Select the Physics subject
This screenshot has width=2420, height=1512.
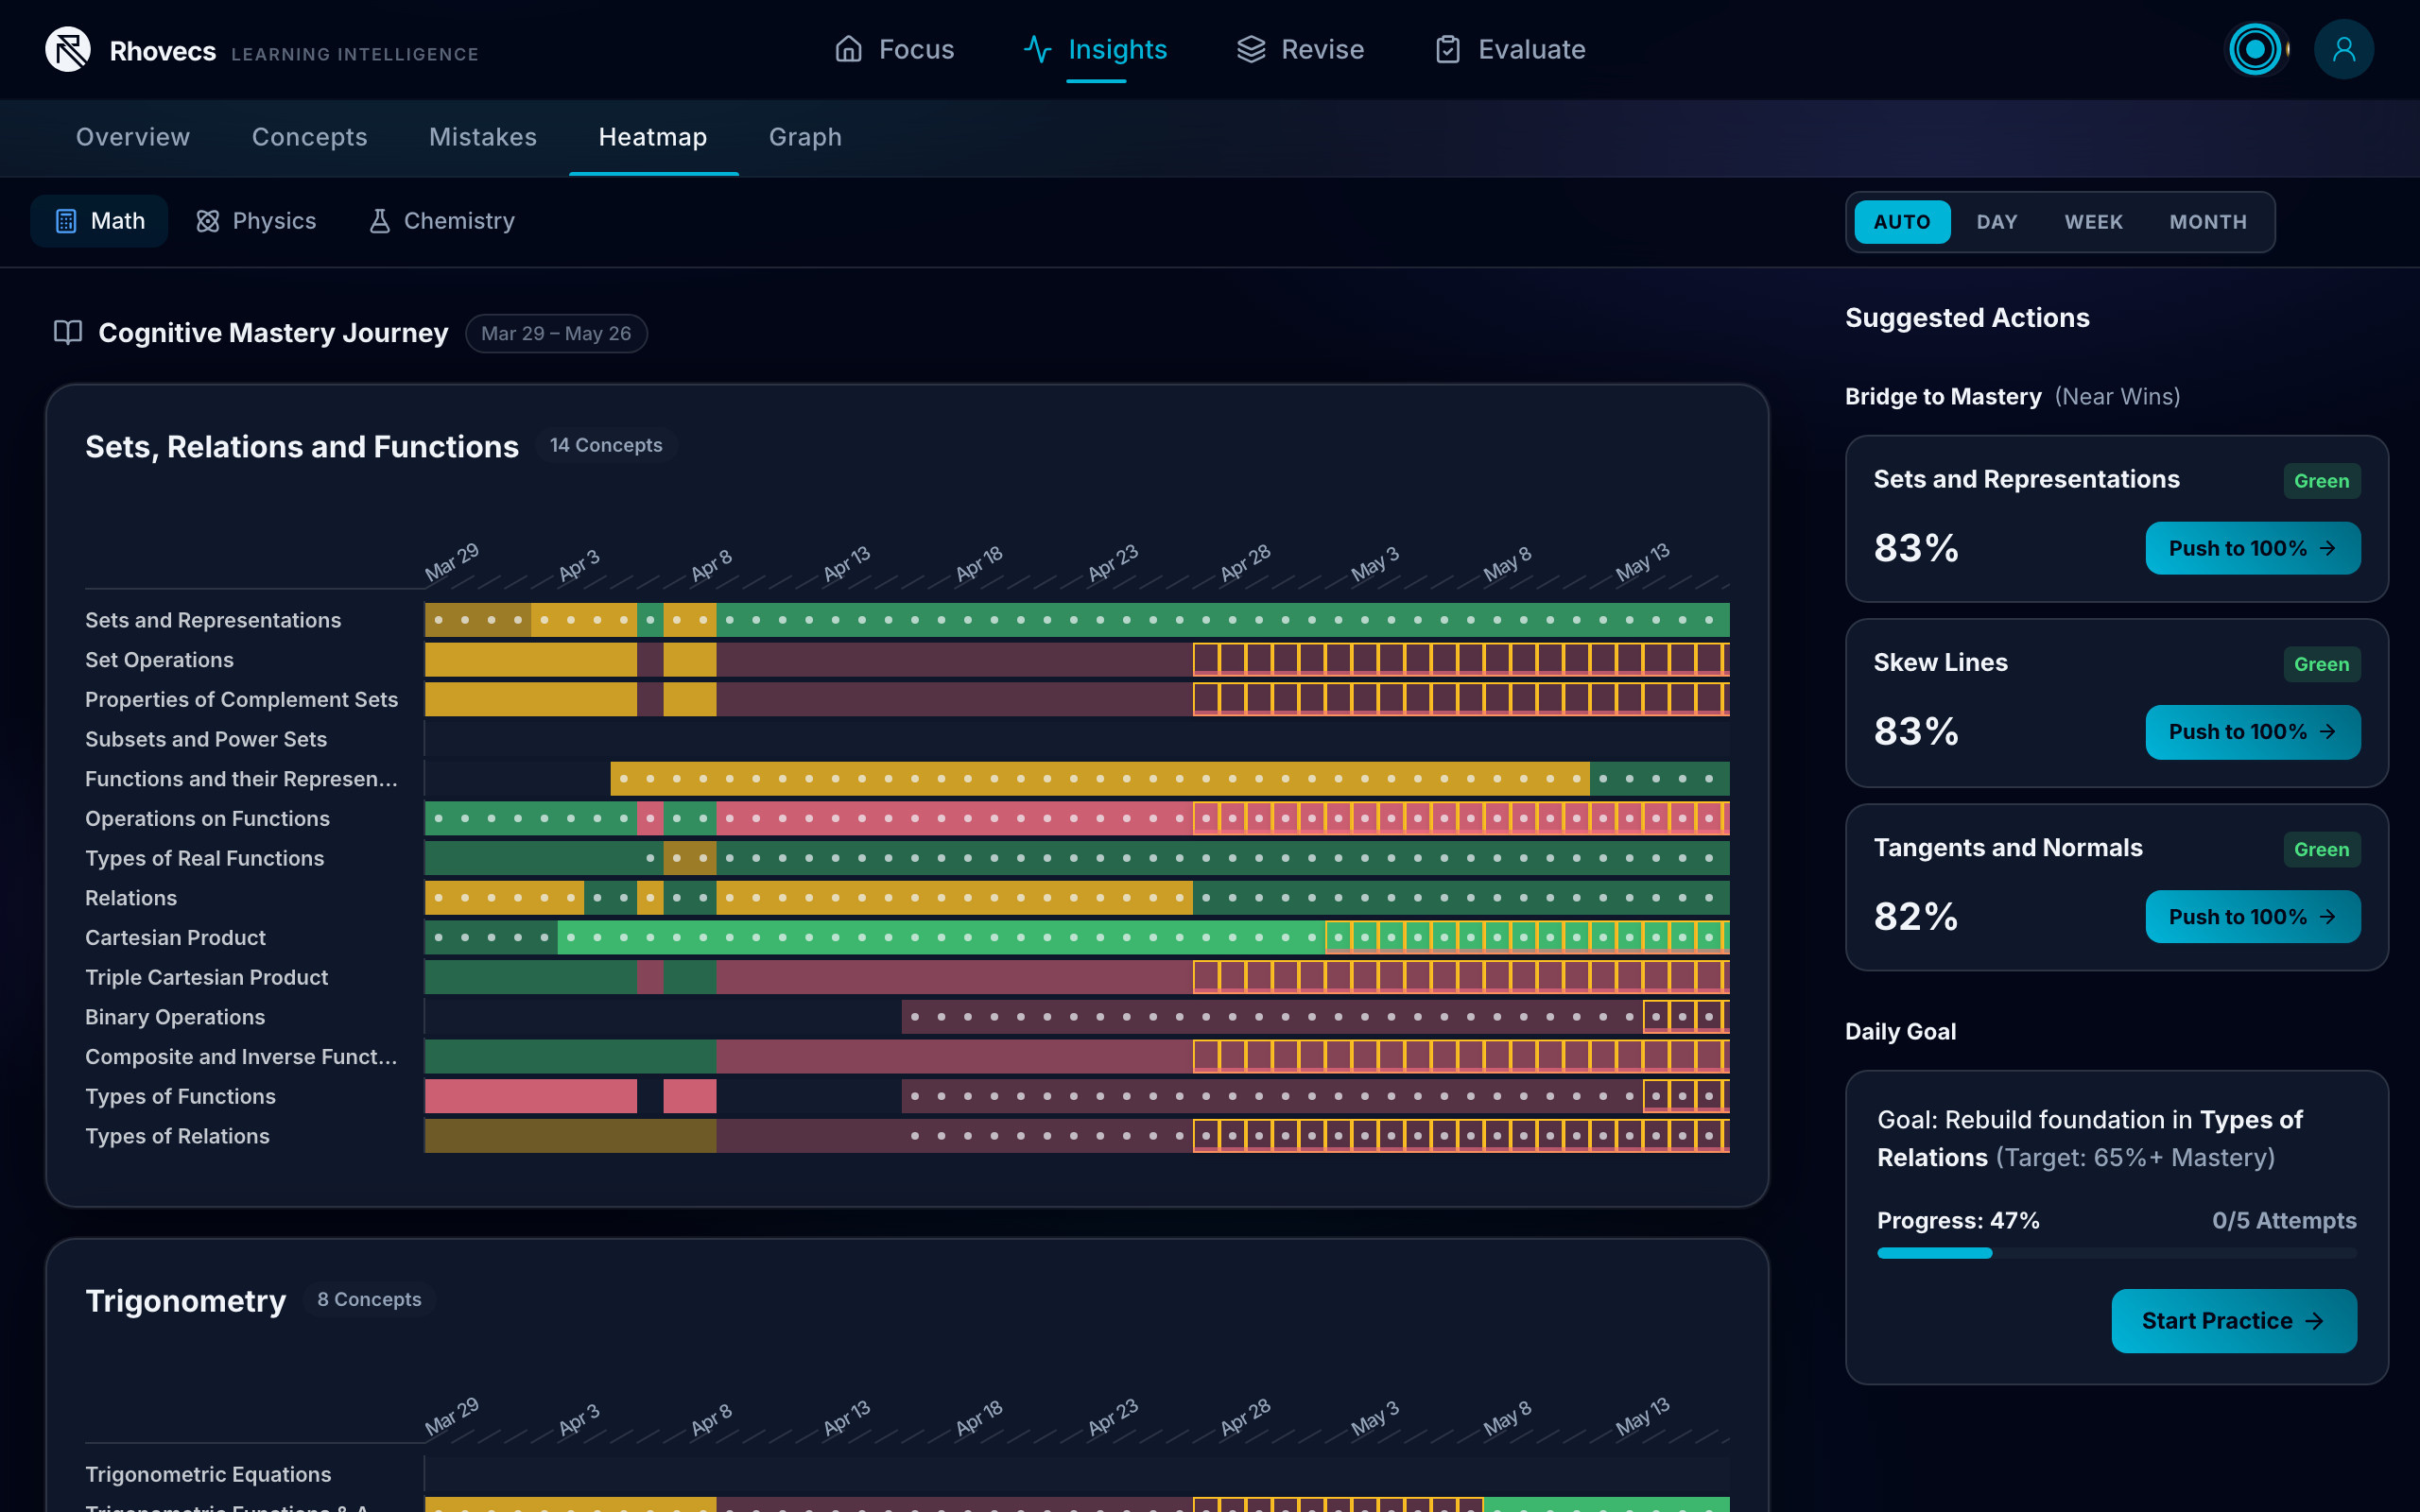tap(256, 221)
